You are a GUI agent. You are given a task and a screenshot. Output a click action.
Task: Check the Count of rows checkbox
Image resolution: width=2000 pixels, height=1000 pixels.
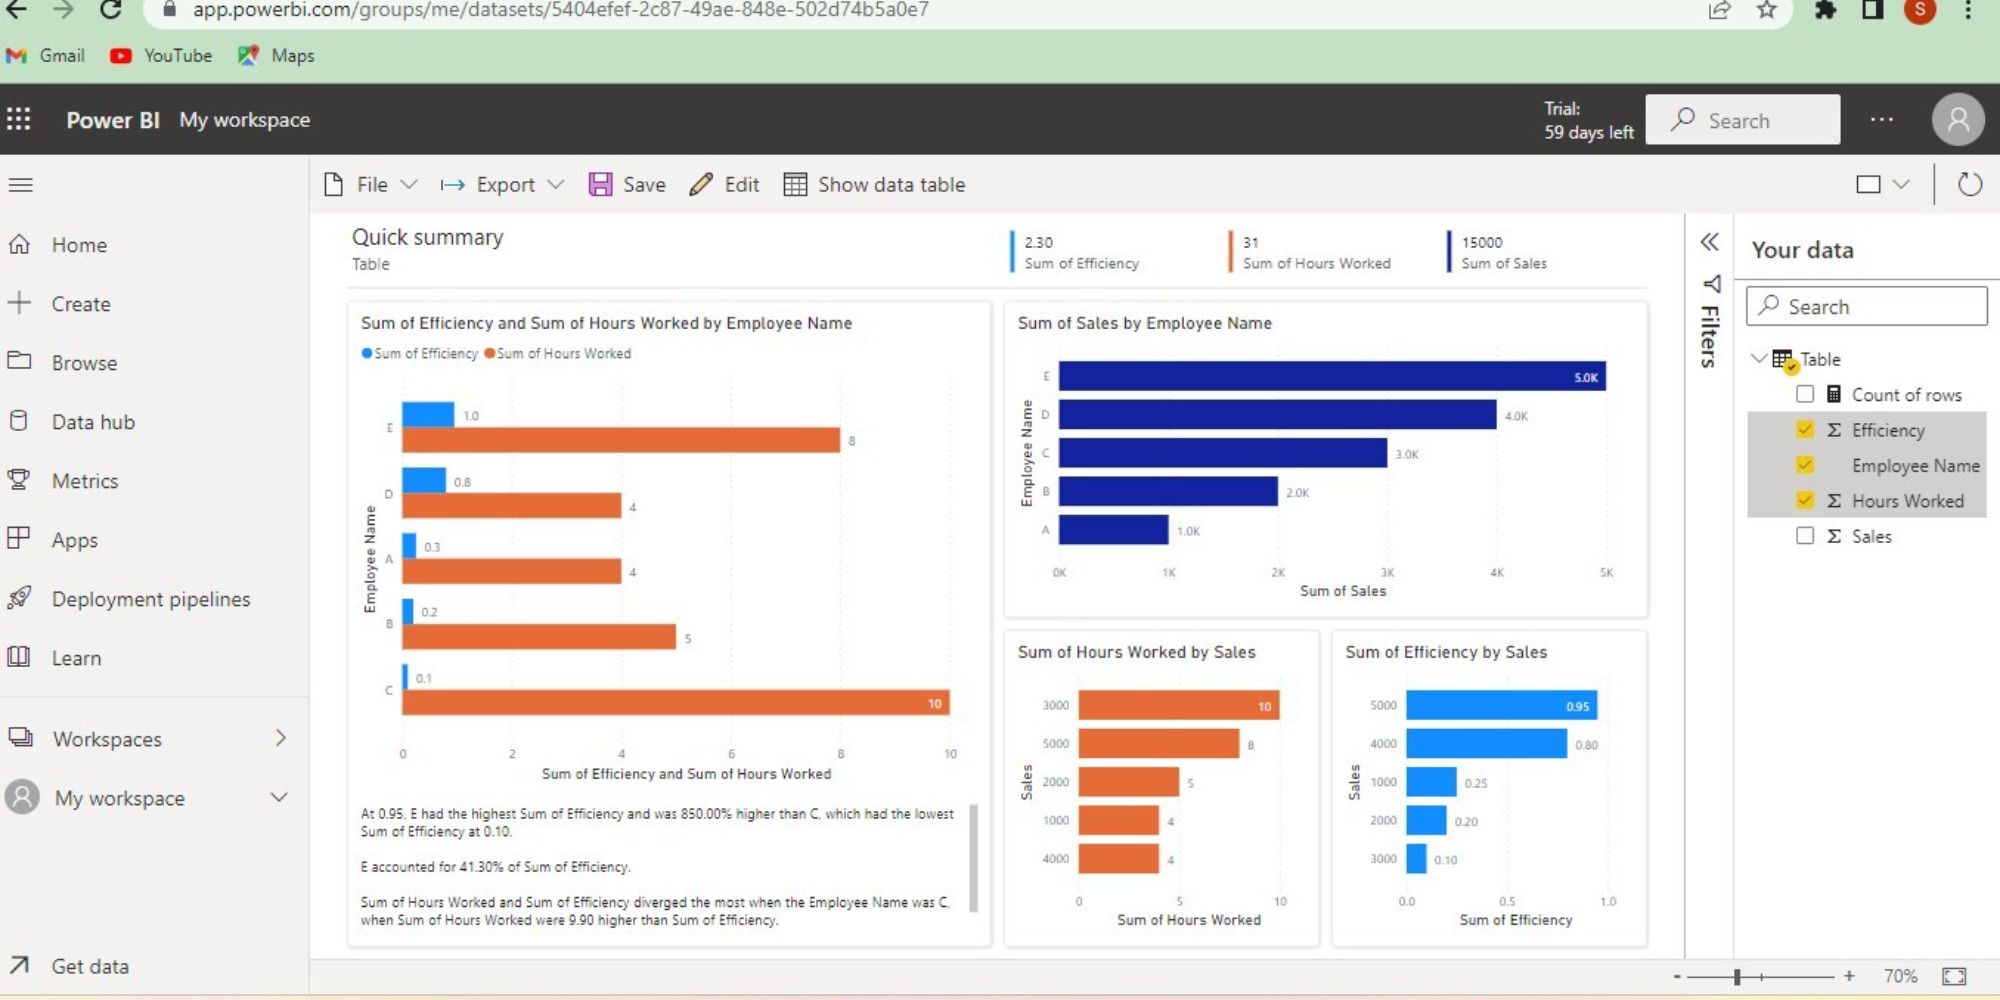1805,394
